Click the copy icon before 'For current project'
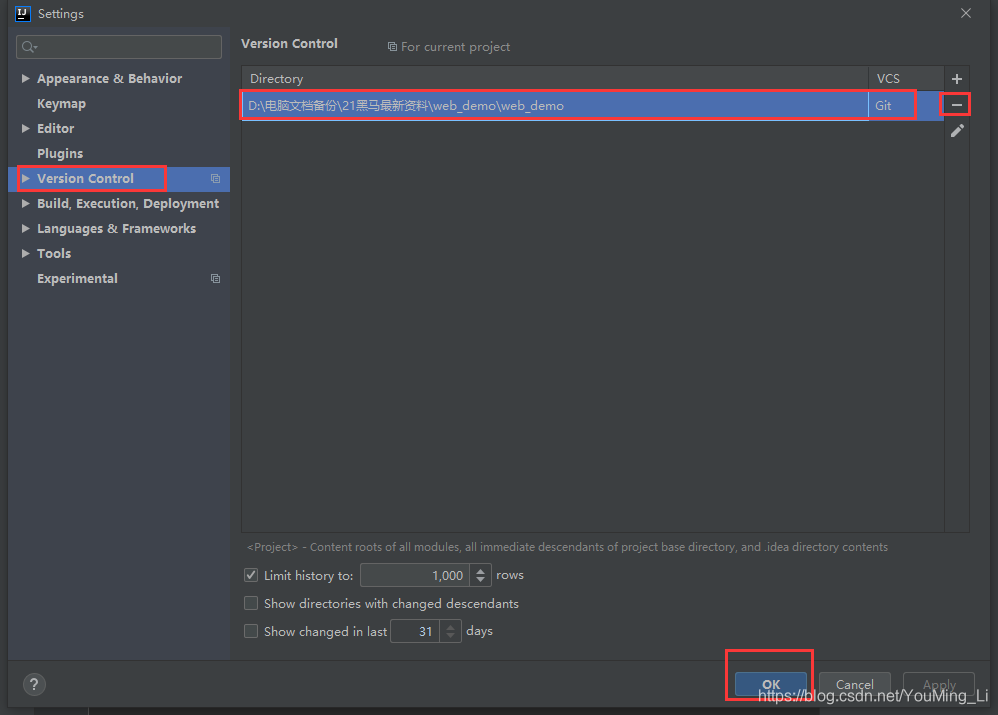The image size is (998, 715). click(392, 47)
